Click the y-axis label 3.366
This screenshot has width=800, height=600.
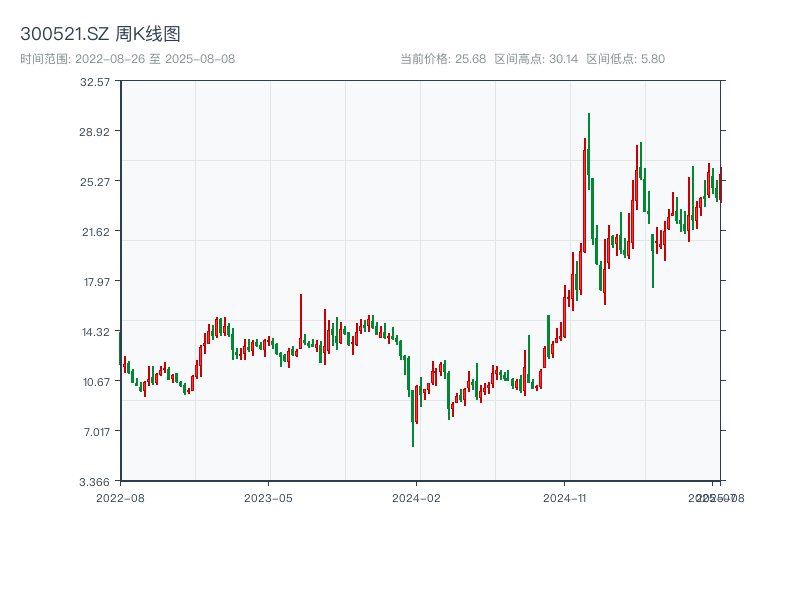tap(95, 482)
